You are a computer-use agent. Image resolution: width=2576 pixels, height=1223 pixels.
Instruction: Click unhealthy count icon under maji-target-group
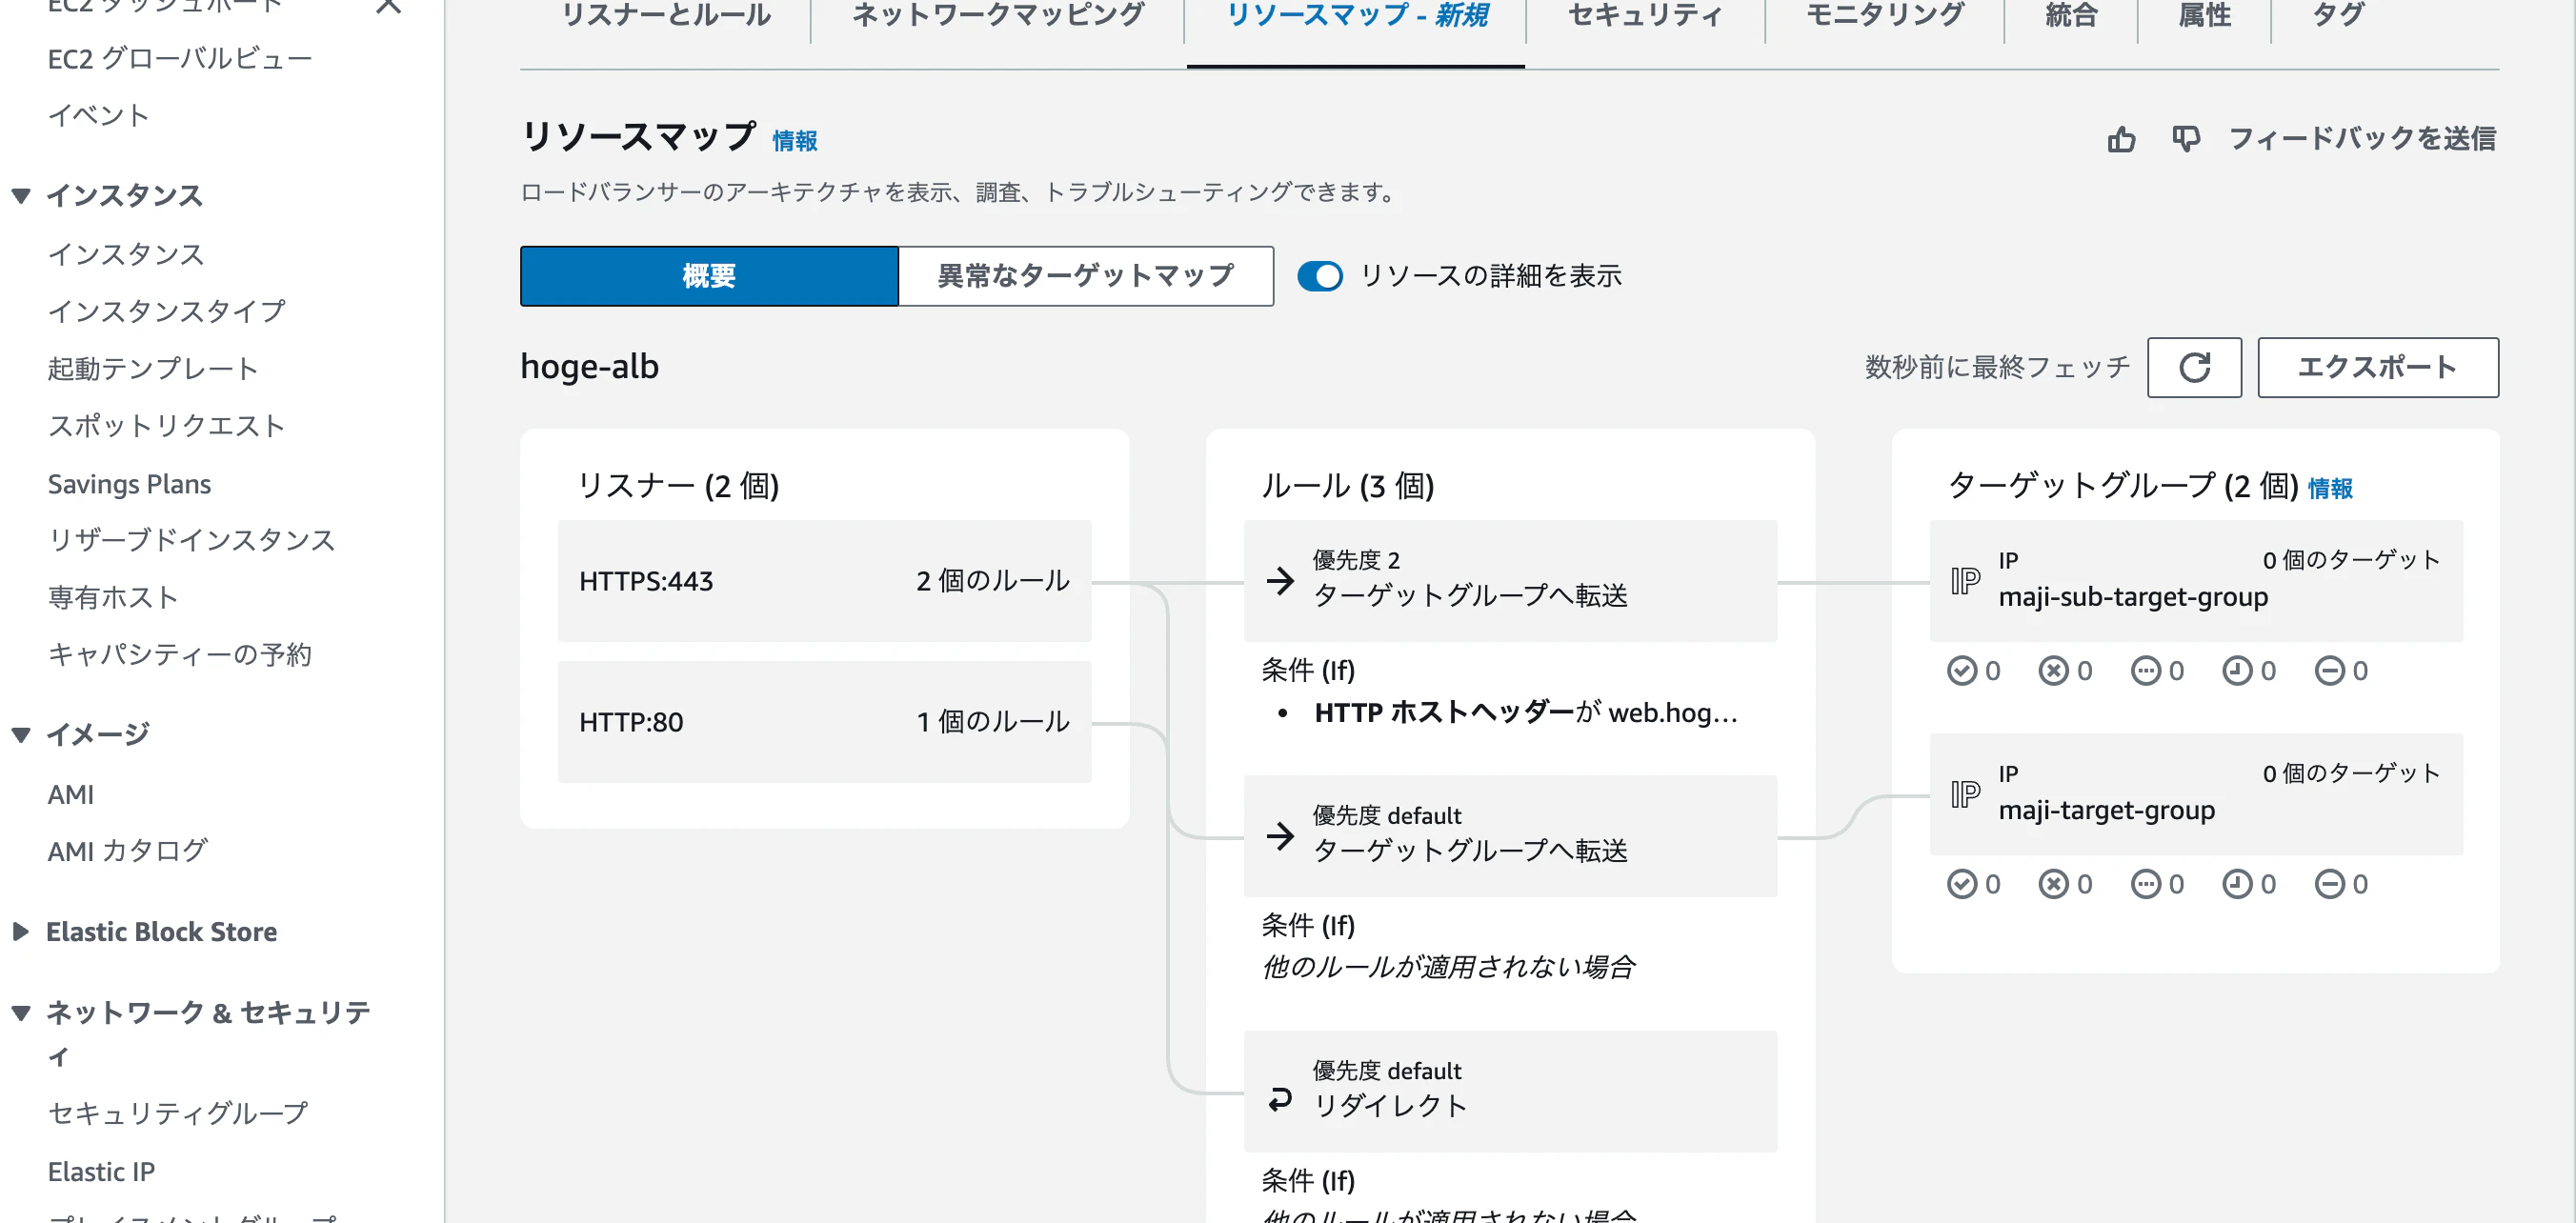[2054, 884]
